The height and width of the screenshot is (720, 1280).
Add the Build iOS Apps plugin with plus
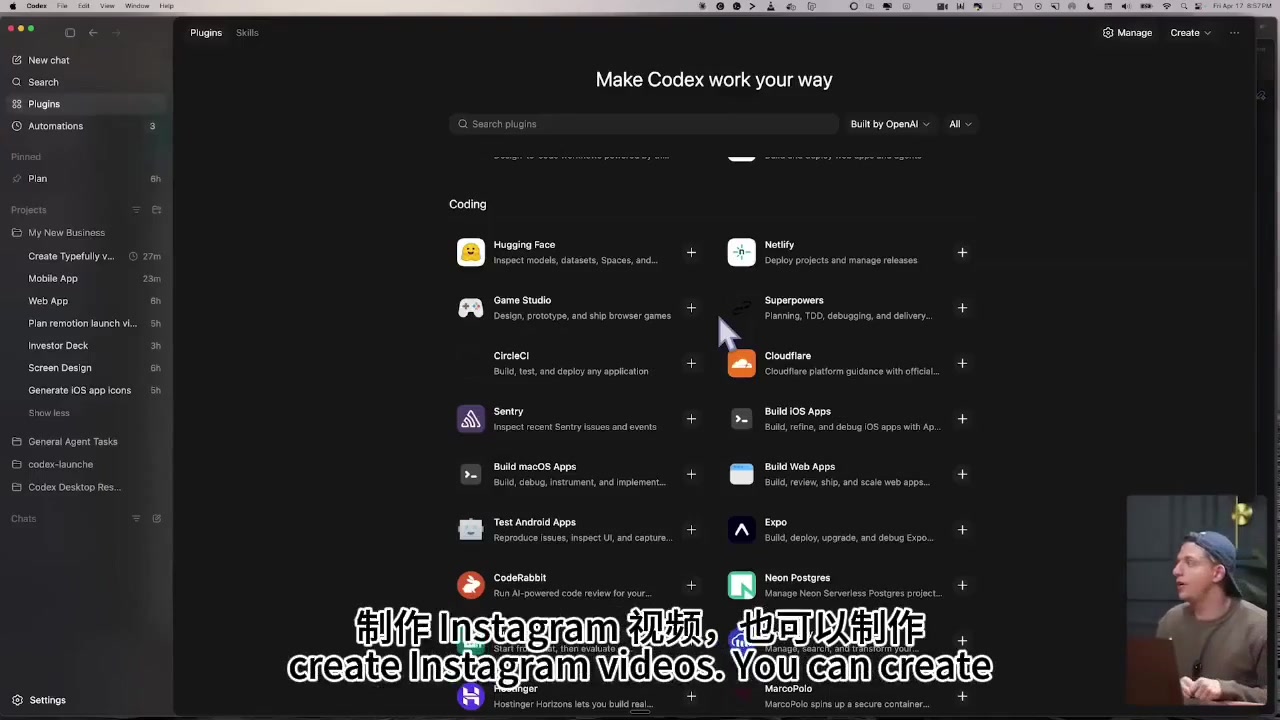(962, 419)
